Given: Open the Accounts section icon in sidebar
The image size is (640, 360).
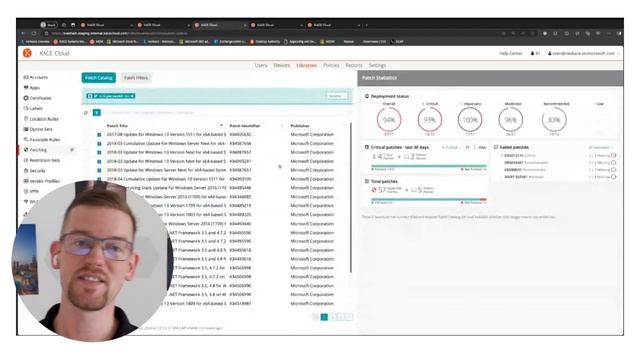Looking at the screenshot, I should pyautogui.click(x=26, y=77).
